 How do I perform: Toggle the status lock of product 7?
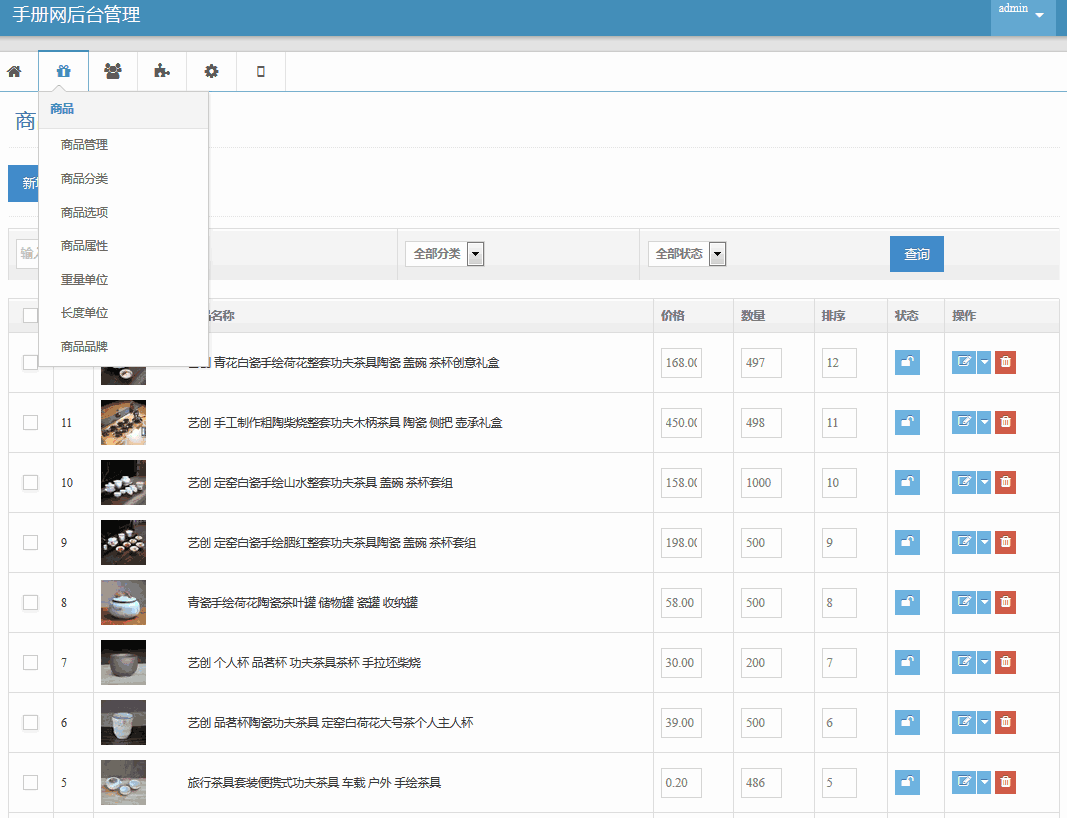[x=907, y=662]
